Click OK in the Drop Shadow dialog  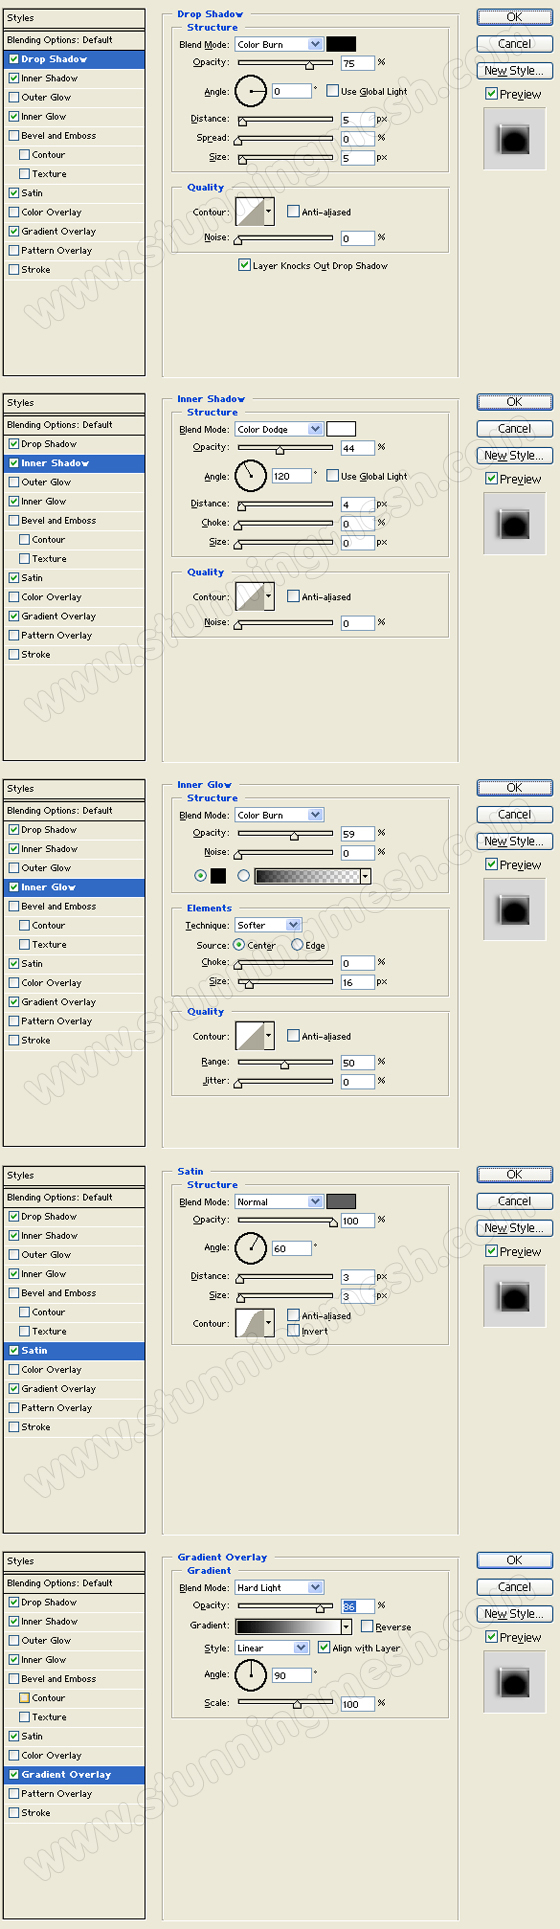[x=514, y=17]
